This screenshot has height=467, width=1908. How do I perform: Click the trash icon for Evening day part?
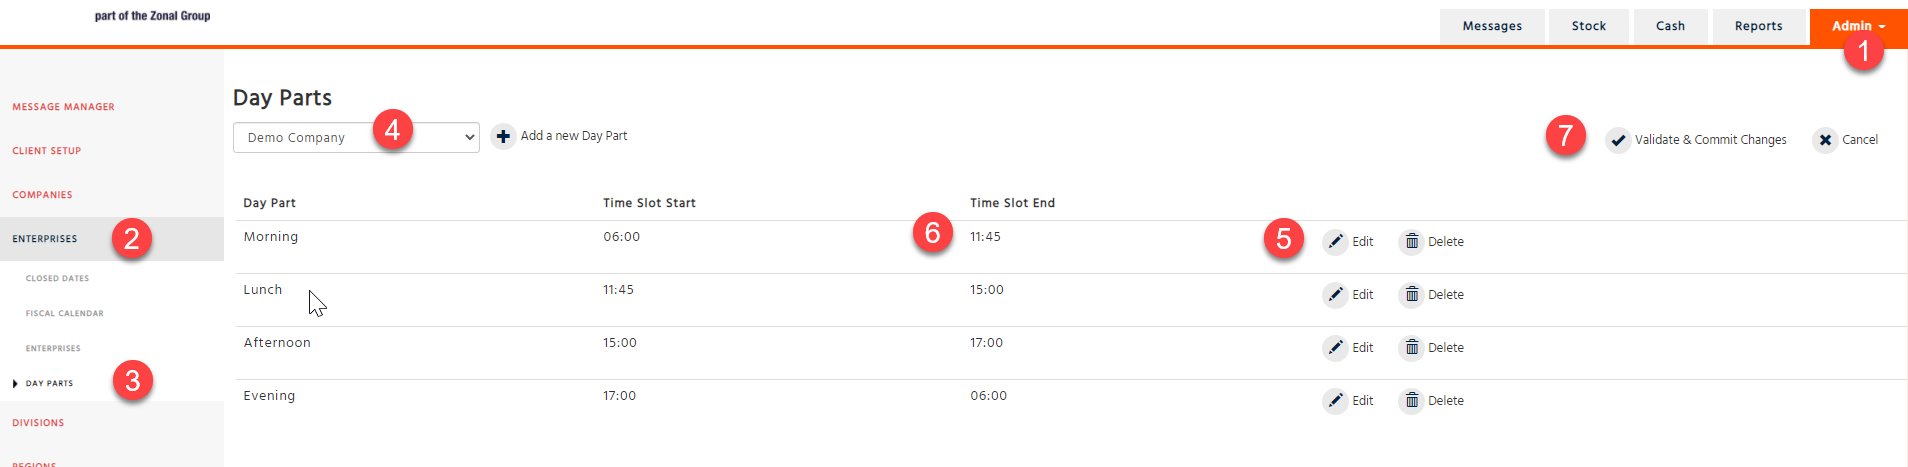[x=1411, y=401]
